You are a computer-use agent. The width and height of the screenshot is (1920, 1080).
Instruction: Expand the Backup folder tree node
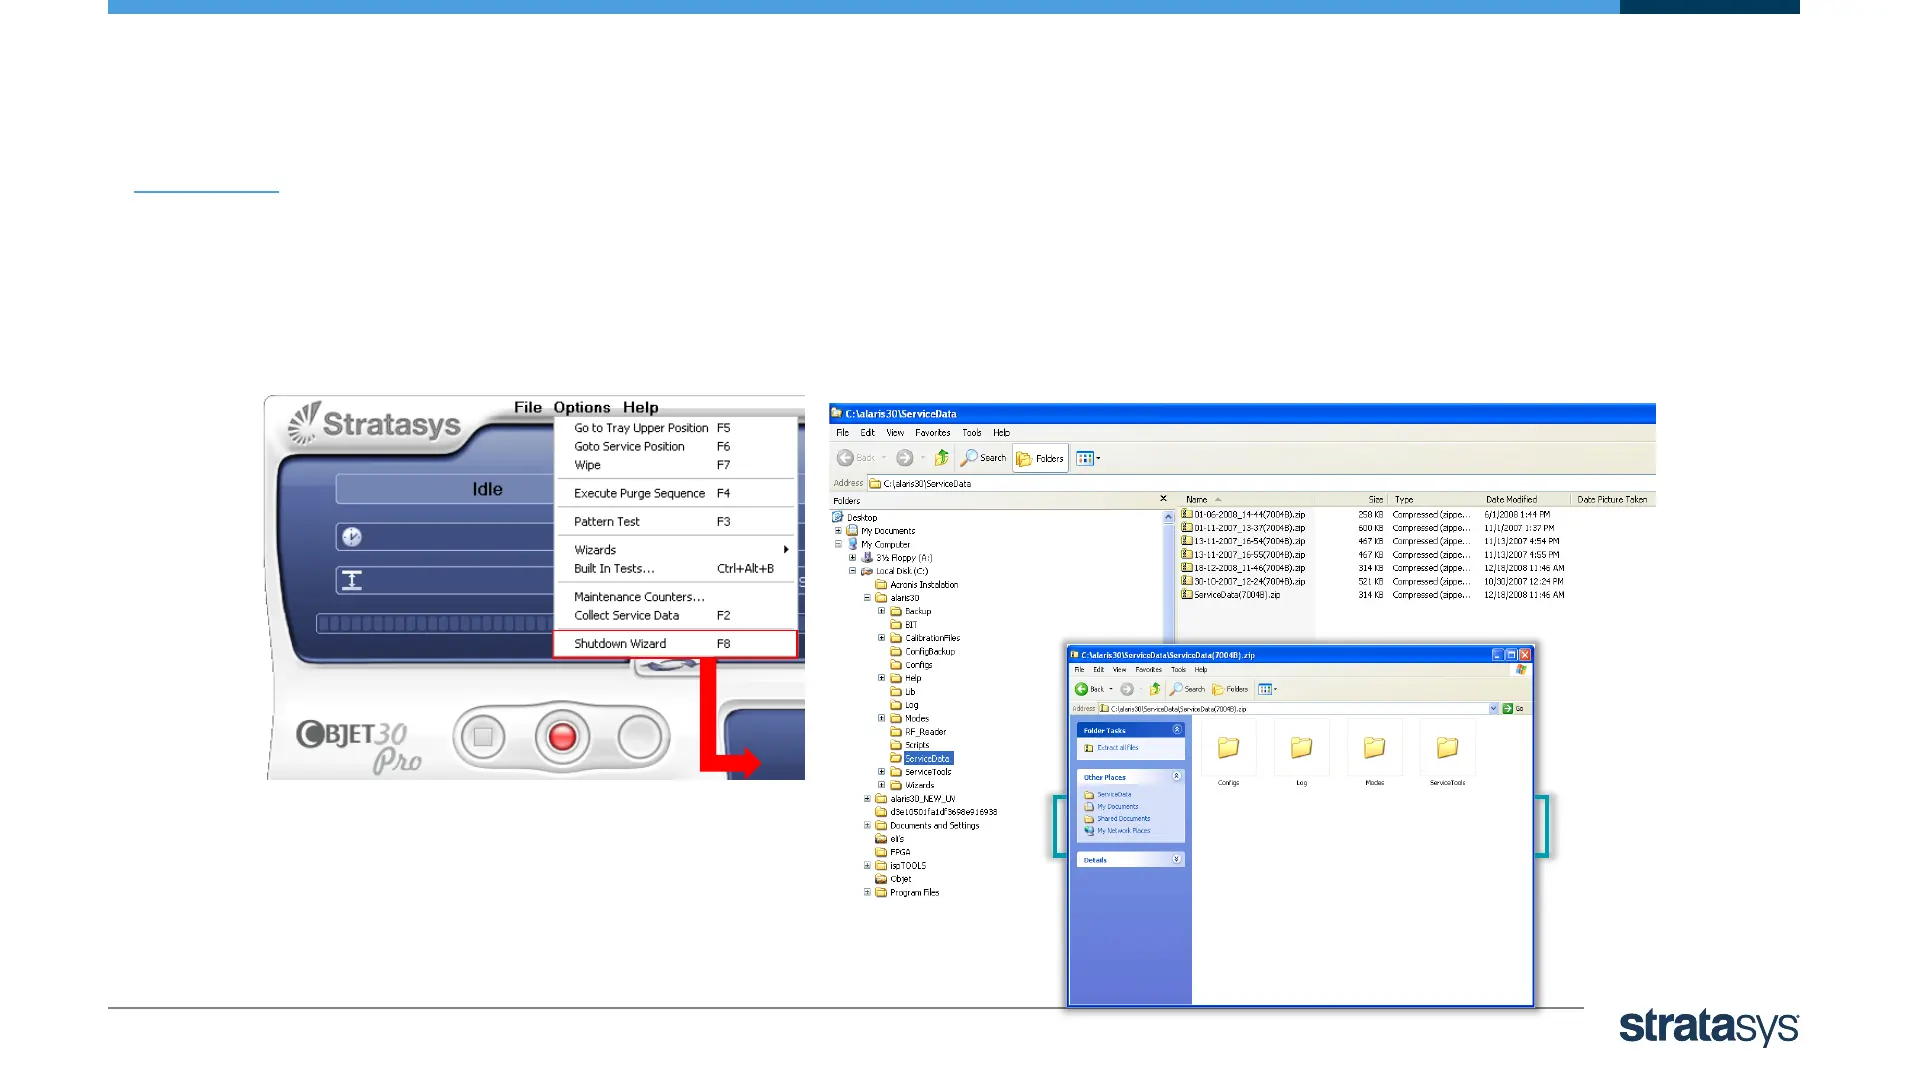click(881, 611)
